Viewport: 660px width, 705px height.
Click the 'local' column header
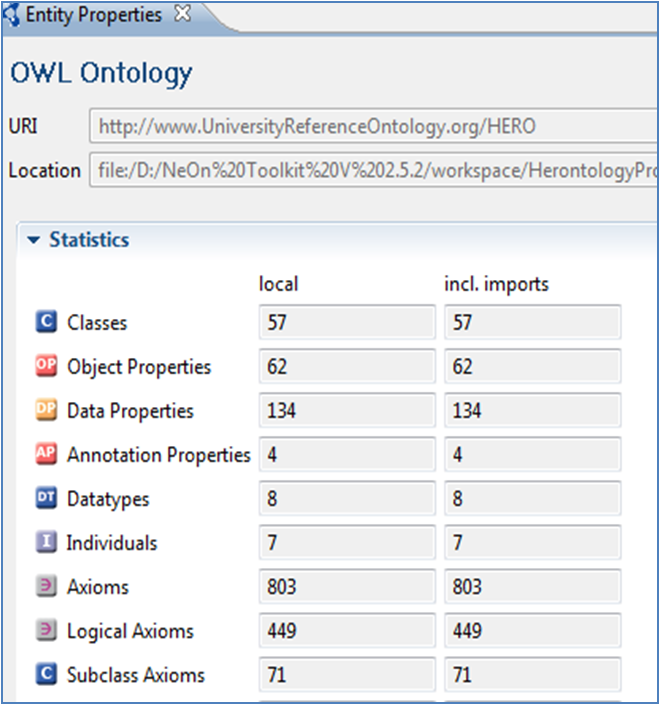278,284
